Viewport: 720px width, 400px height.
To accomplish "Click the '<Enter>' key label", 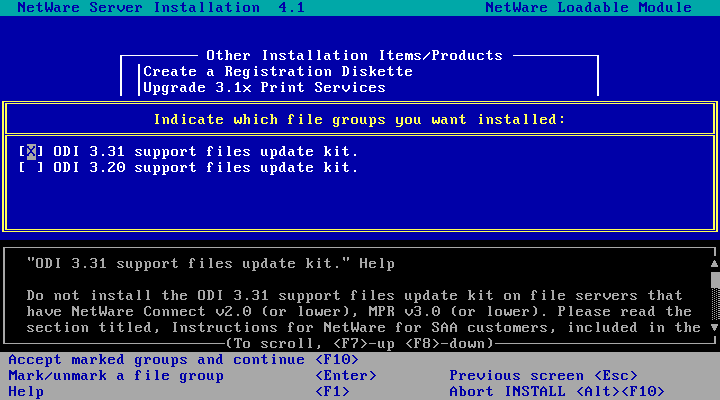I will [346, 376].
